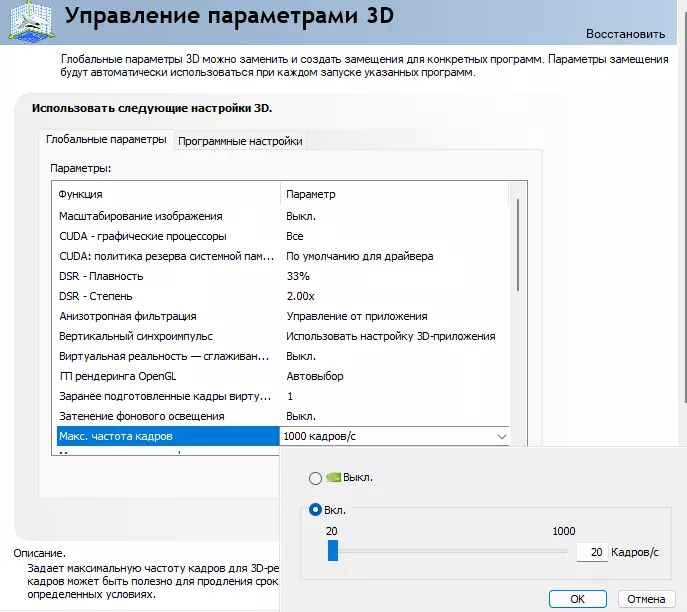687x612 pixels.
Task: Select DSR - Плавность row
Action: pyautogui.click(x=283, y=276)
